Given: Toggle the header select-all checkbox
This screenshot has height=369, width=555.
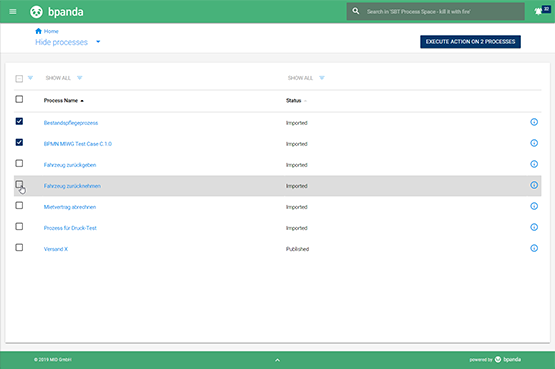Looking at the screenshot, I should [19, 99].
